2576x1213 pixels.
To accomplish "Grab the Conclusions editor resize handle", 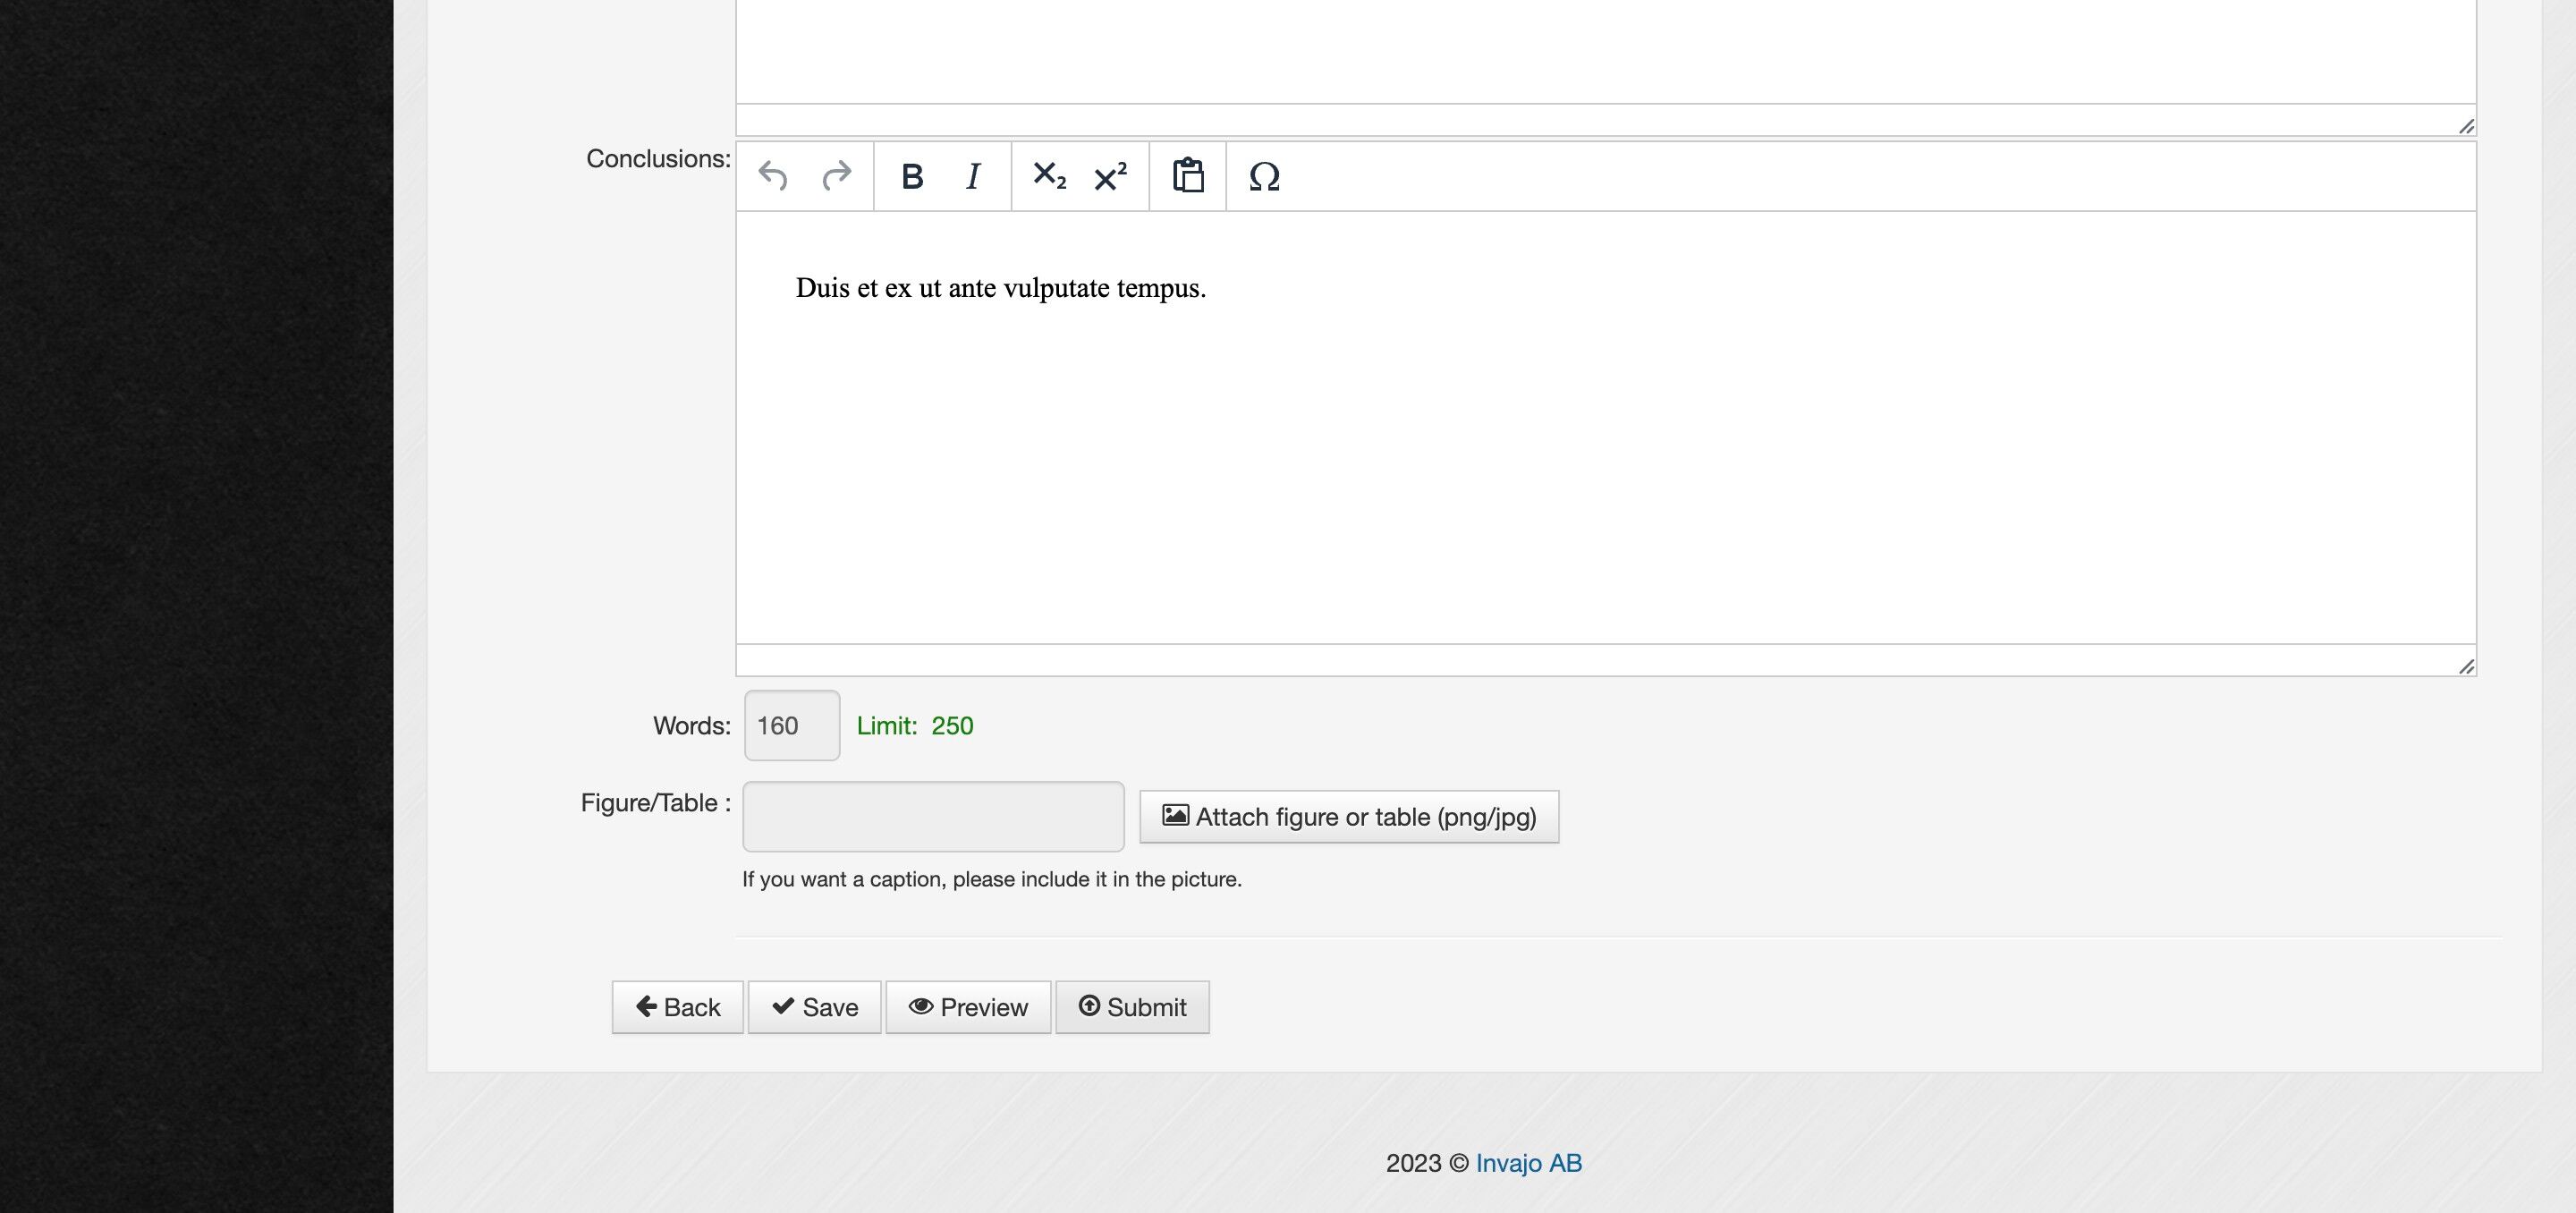I will pyautogui.click(x=2466, y=667).
